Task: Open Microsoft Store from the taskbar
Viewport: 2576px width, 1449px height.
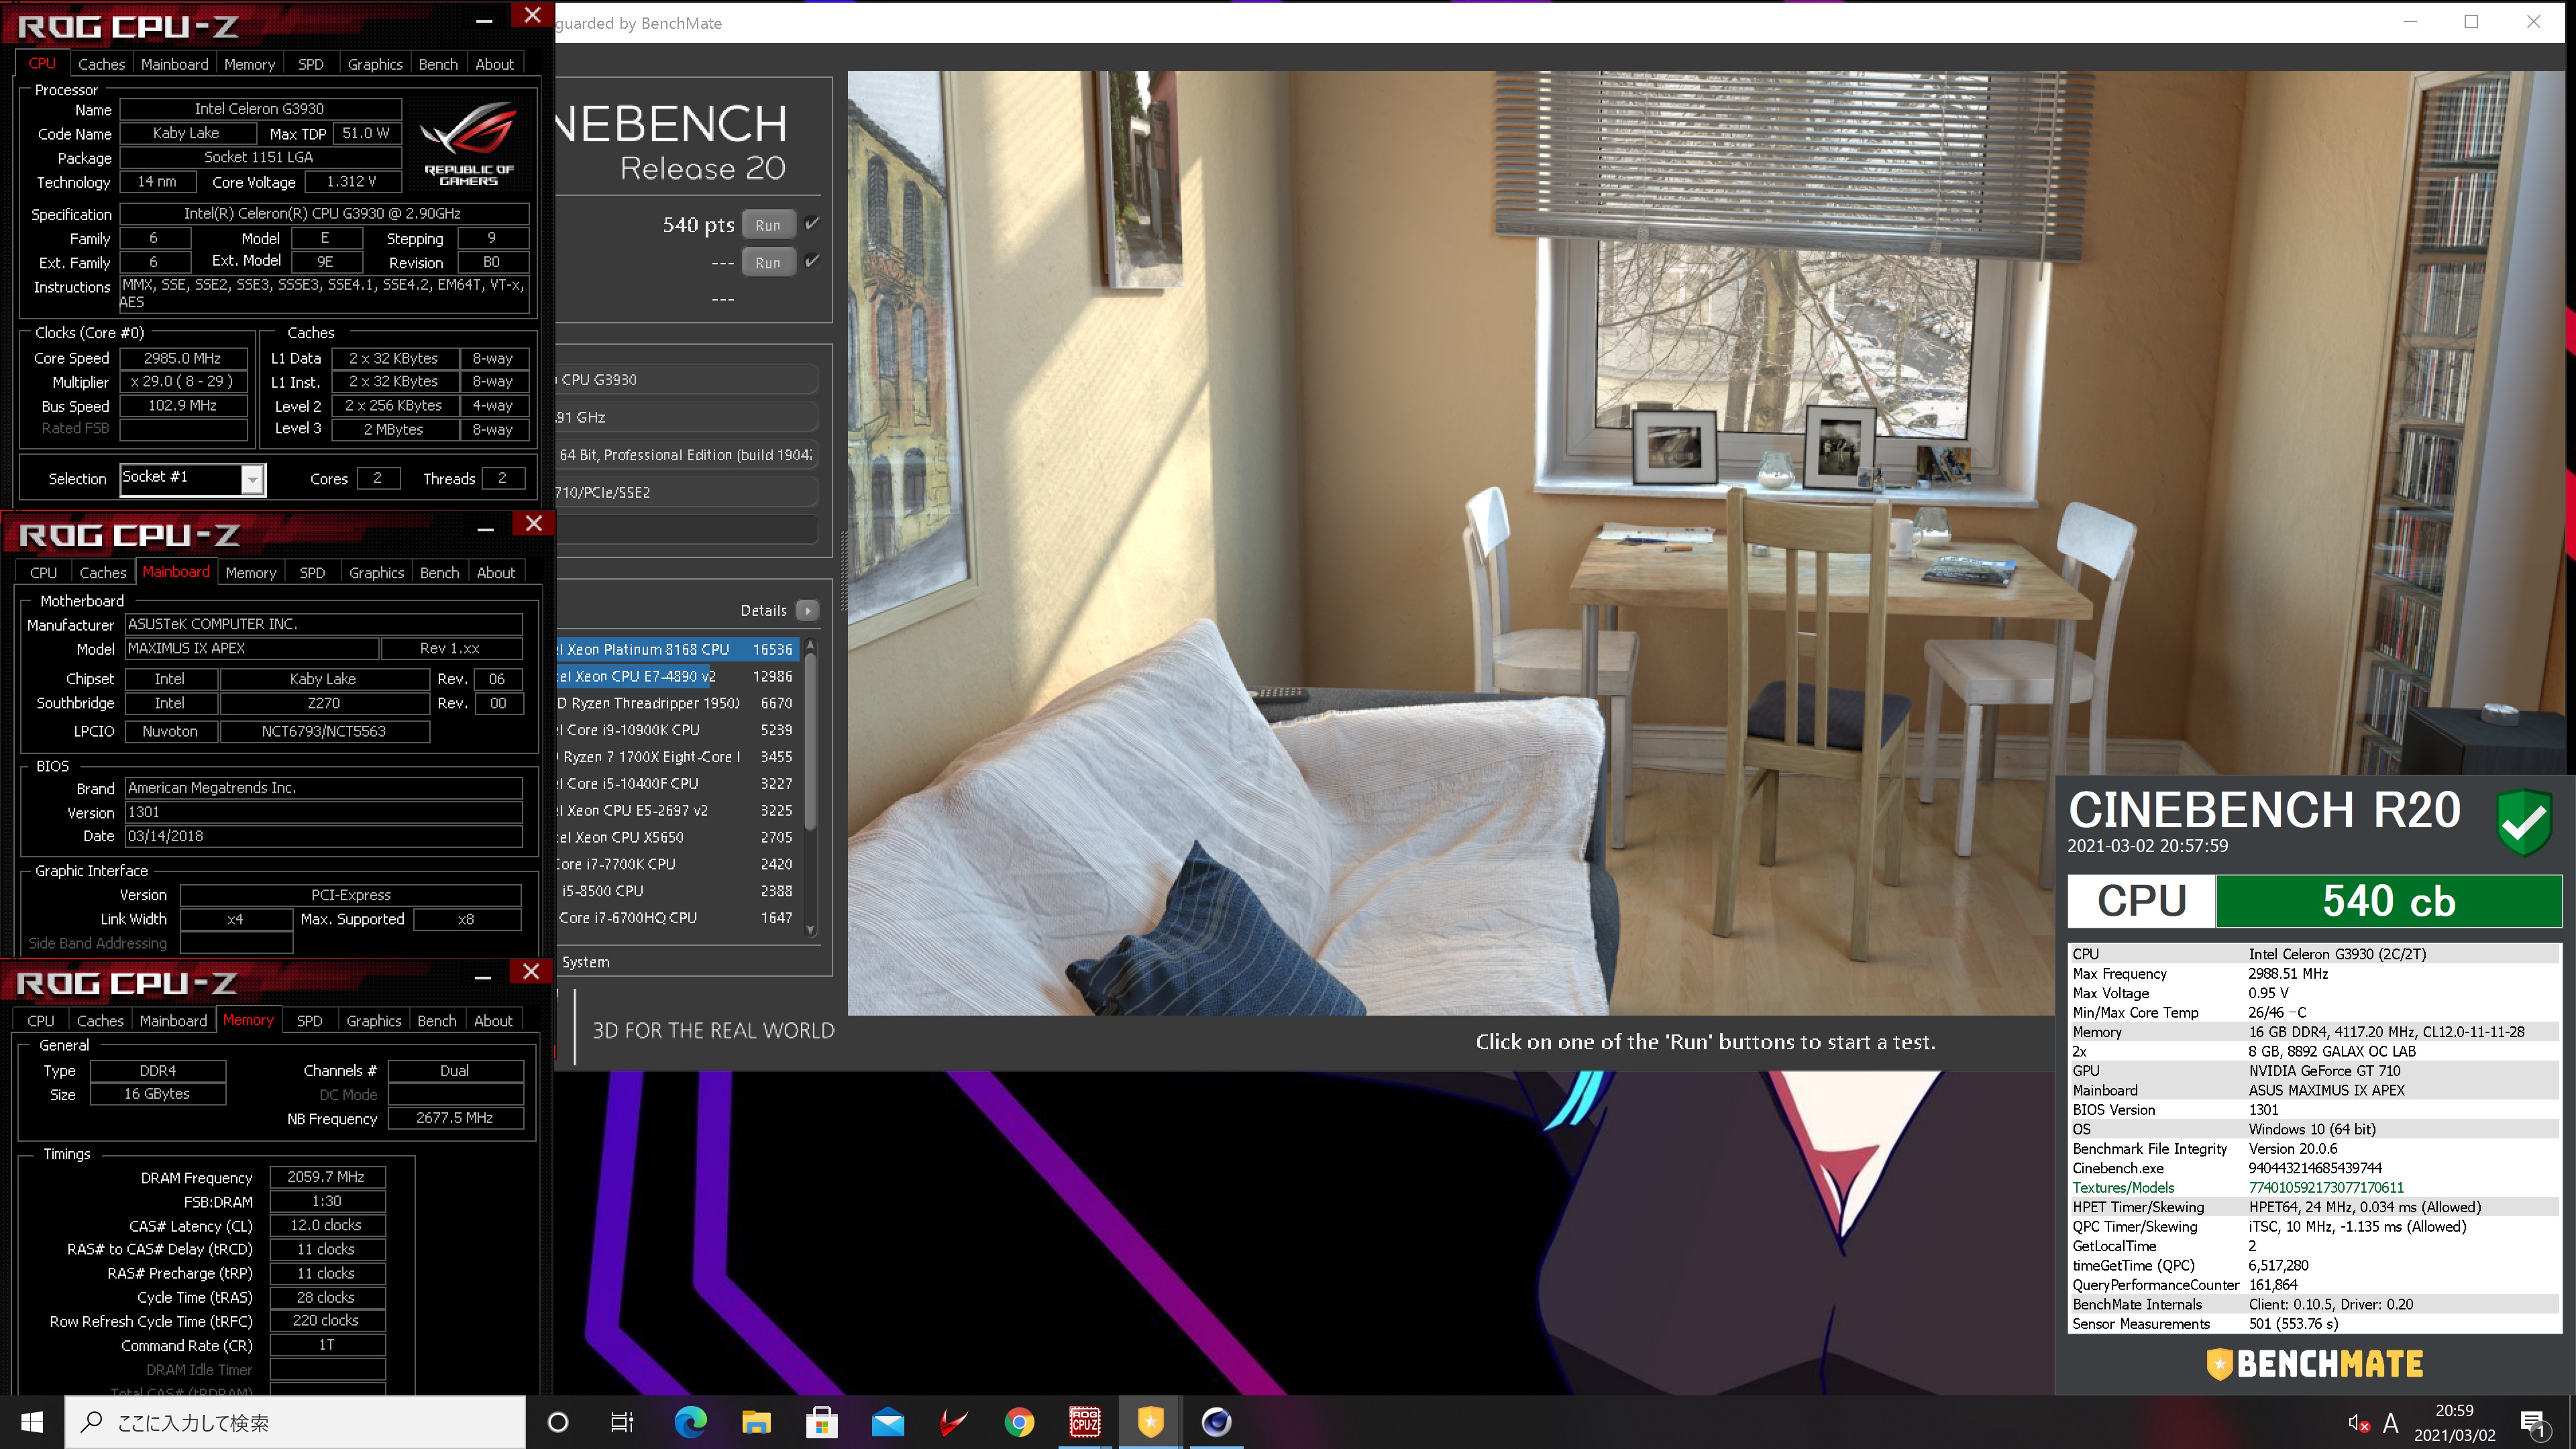Action: pos(822,1422)
